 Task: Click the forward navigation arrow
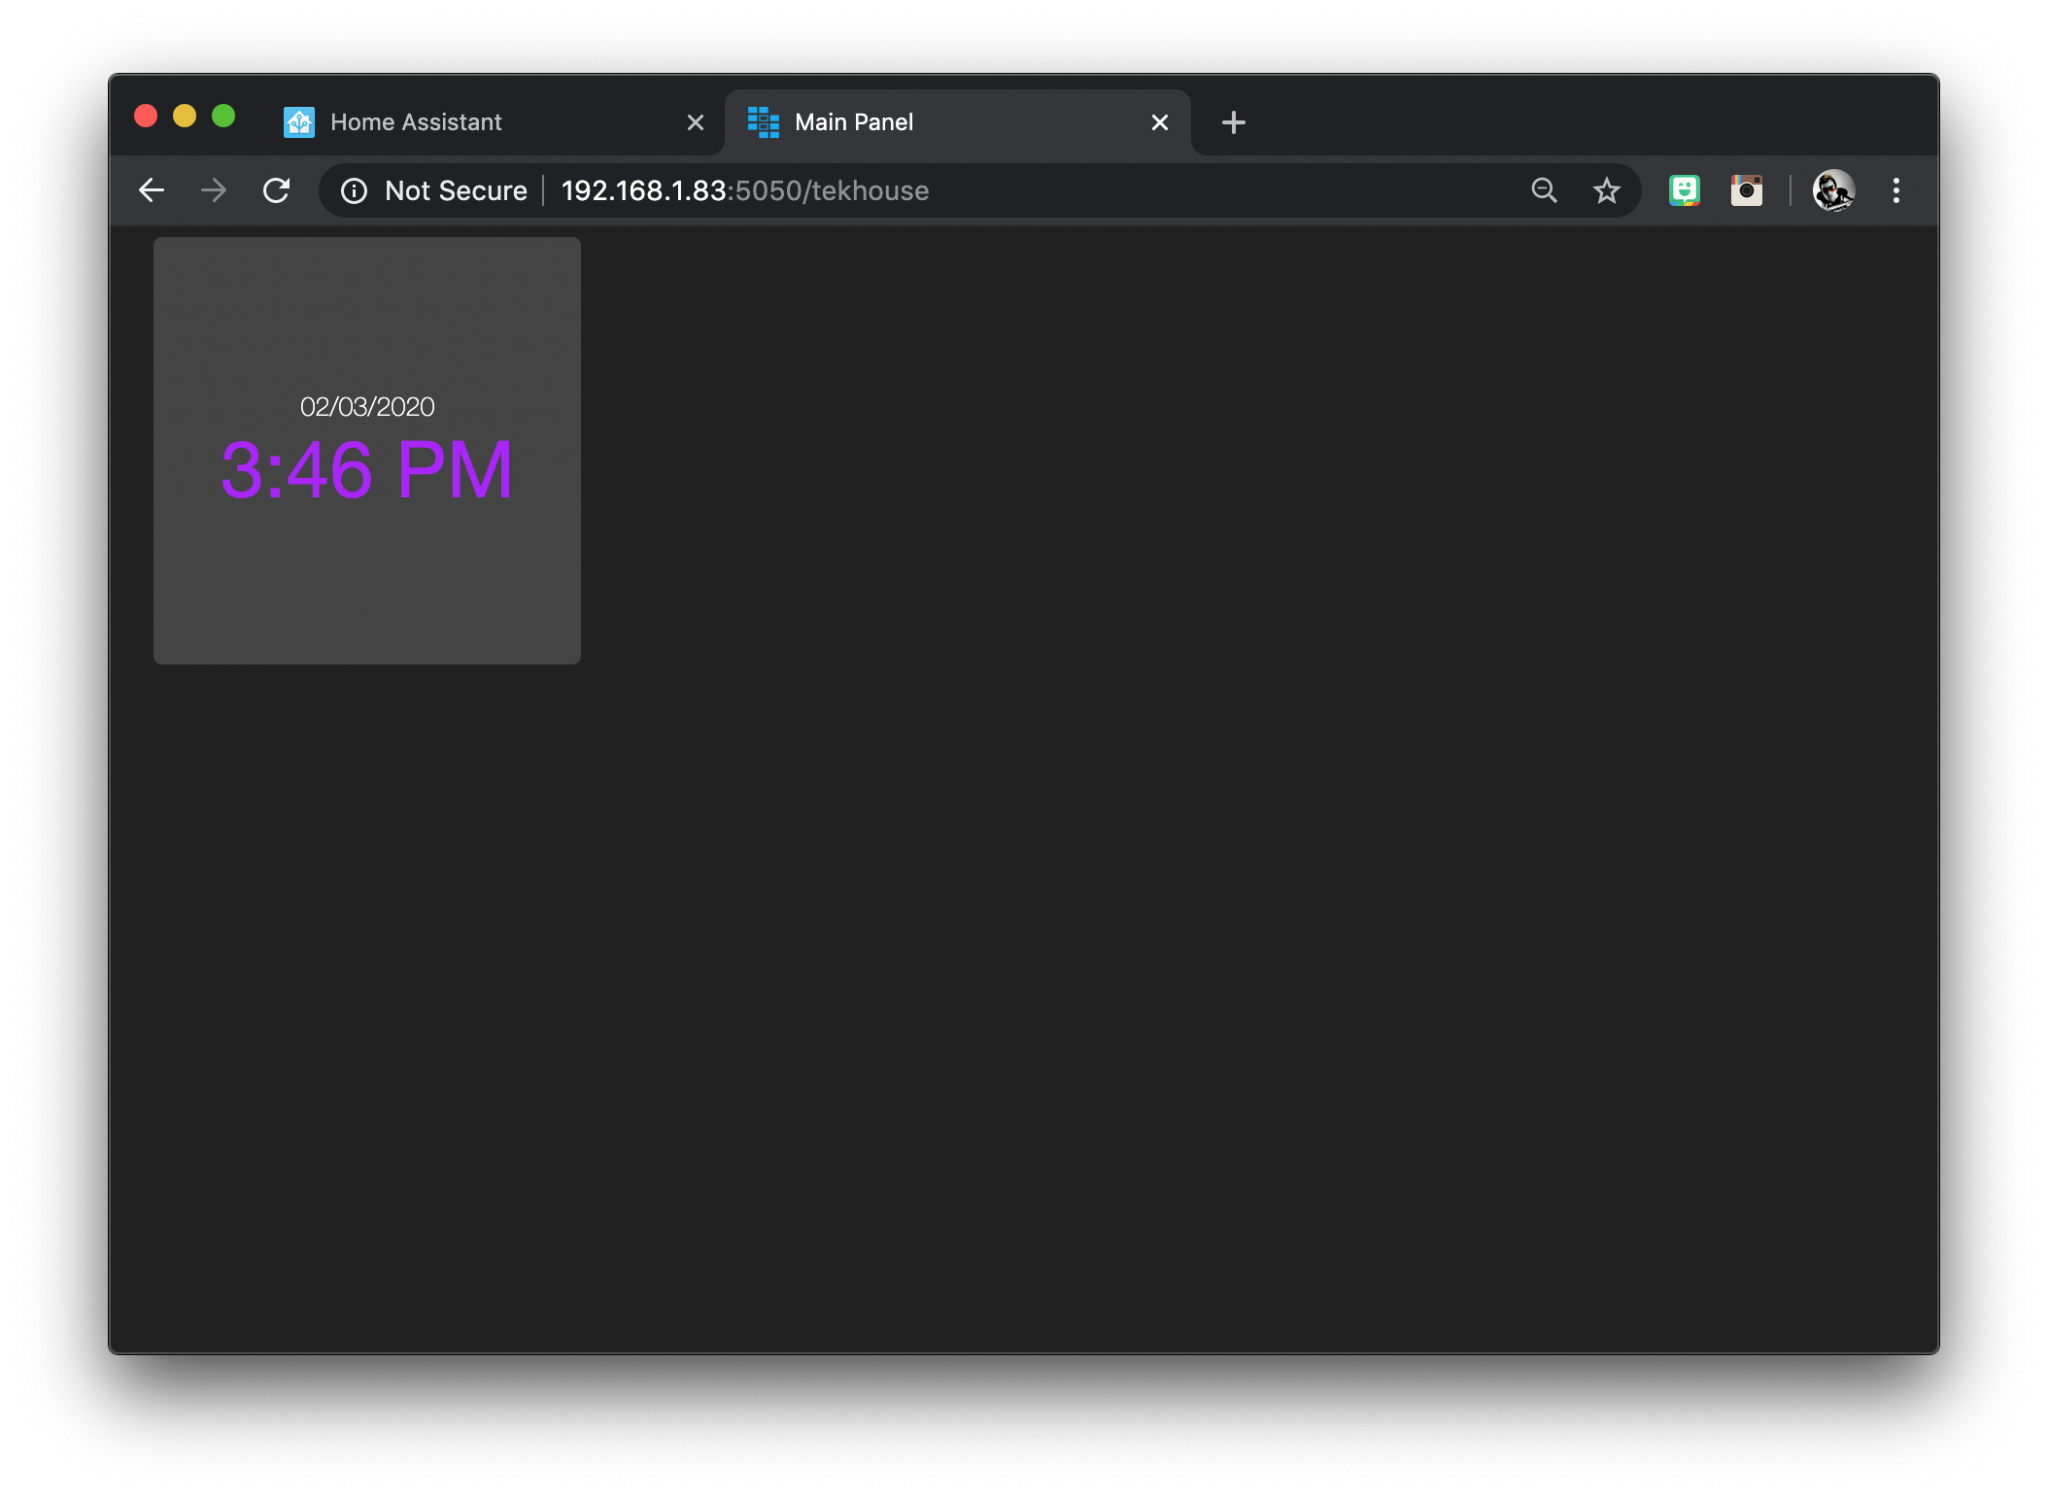pyautogui.click(x=214, y=190)
